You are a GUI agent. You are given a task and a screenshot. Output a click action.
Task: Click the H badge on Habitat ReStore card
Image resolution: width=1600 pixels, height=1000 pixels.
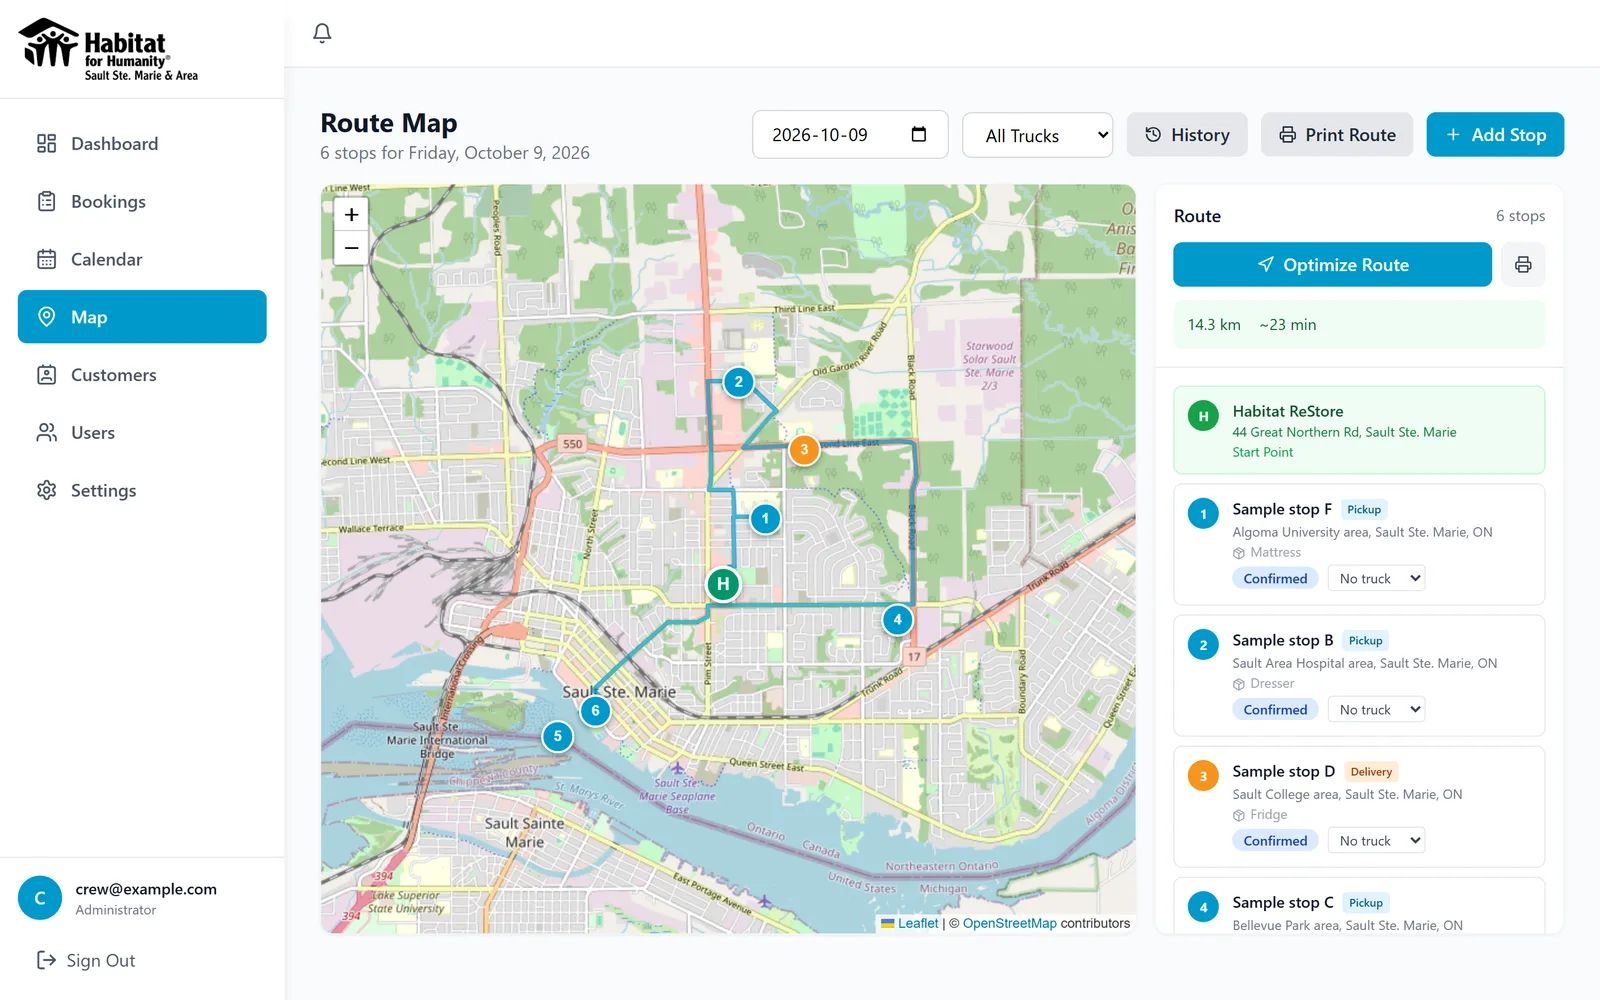[x=1203, y=416]
